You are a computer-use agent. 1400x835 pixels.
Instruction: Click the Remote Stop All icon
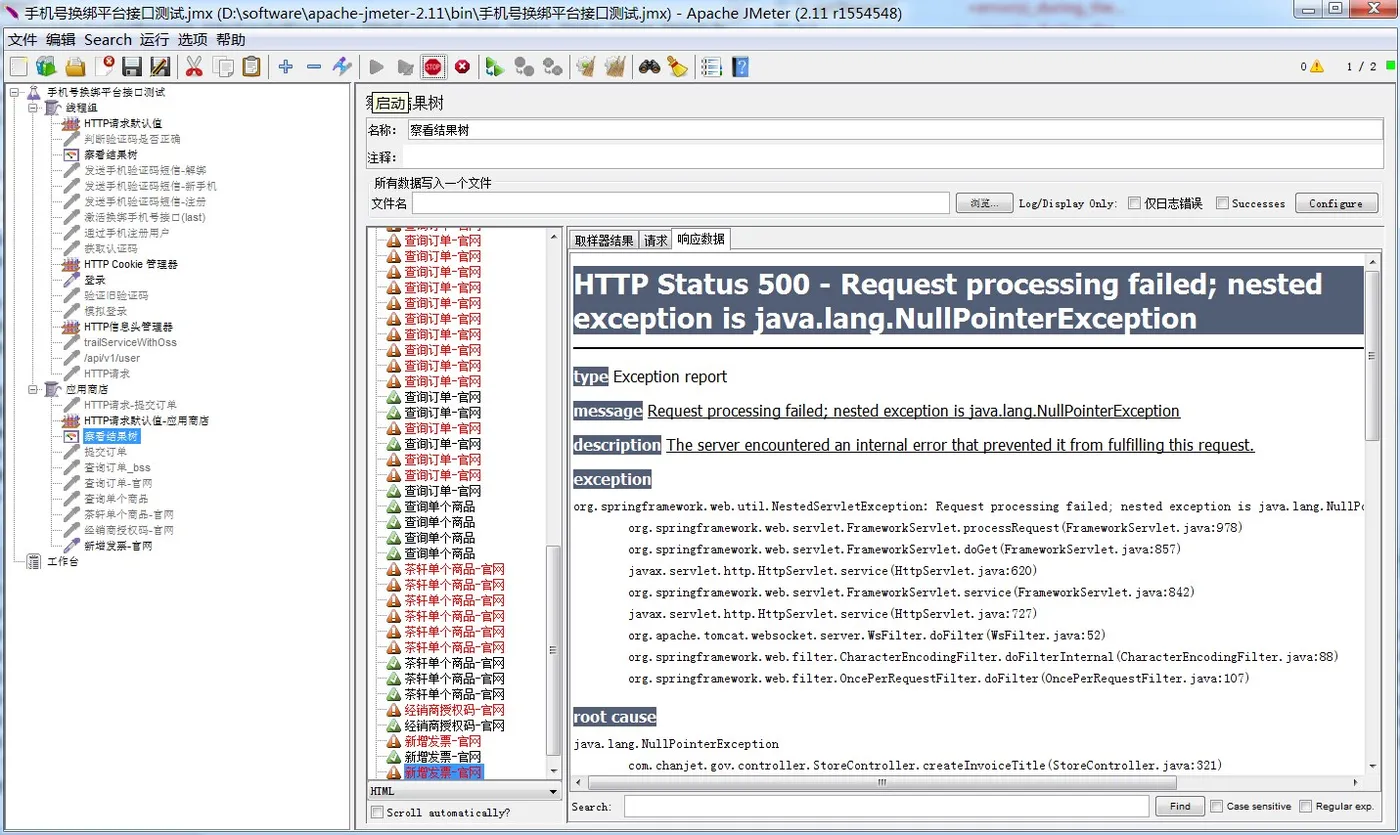click(x=523, y=67)
